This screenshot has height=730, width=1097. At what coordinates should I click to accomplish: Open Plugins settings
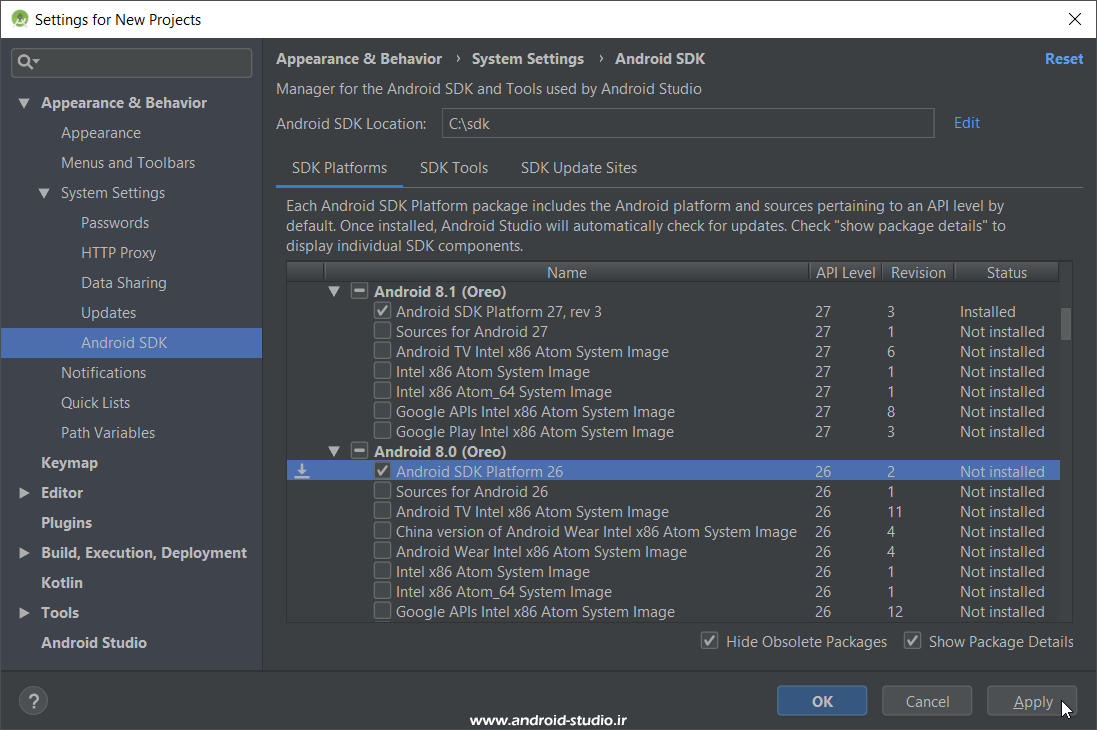[66, 523]
